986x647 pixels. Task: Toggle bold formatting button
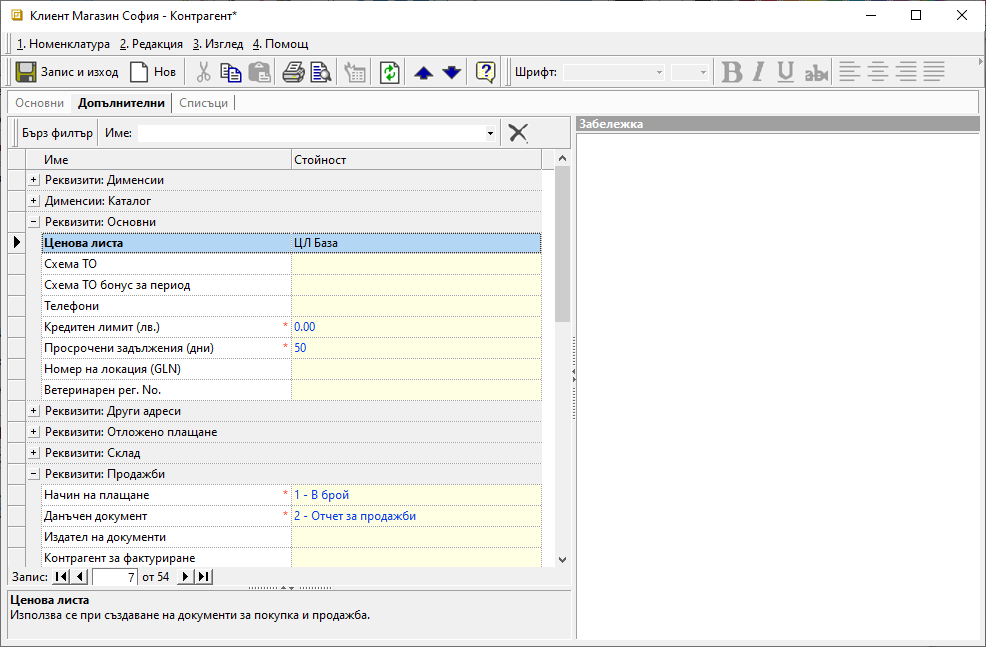732,72
